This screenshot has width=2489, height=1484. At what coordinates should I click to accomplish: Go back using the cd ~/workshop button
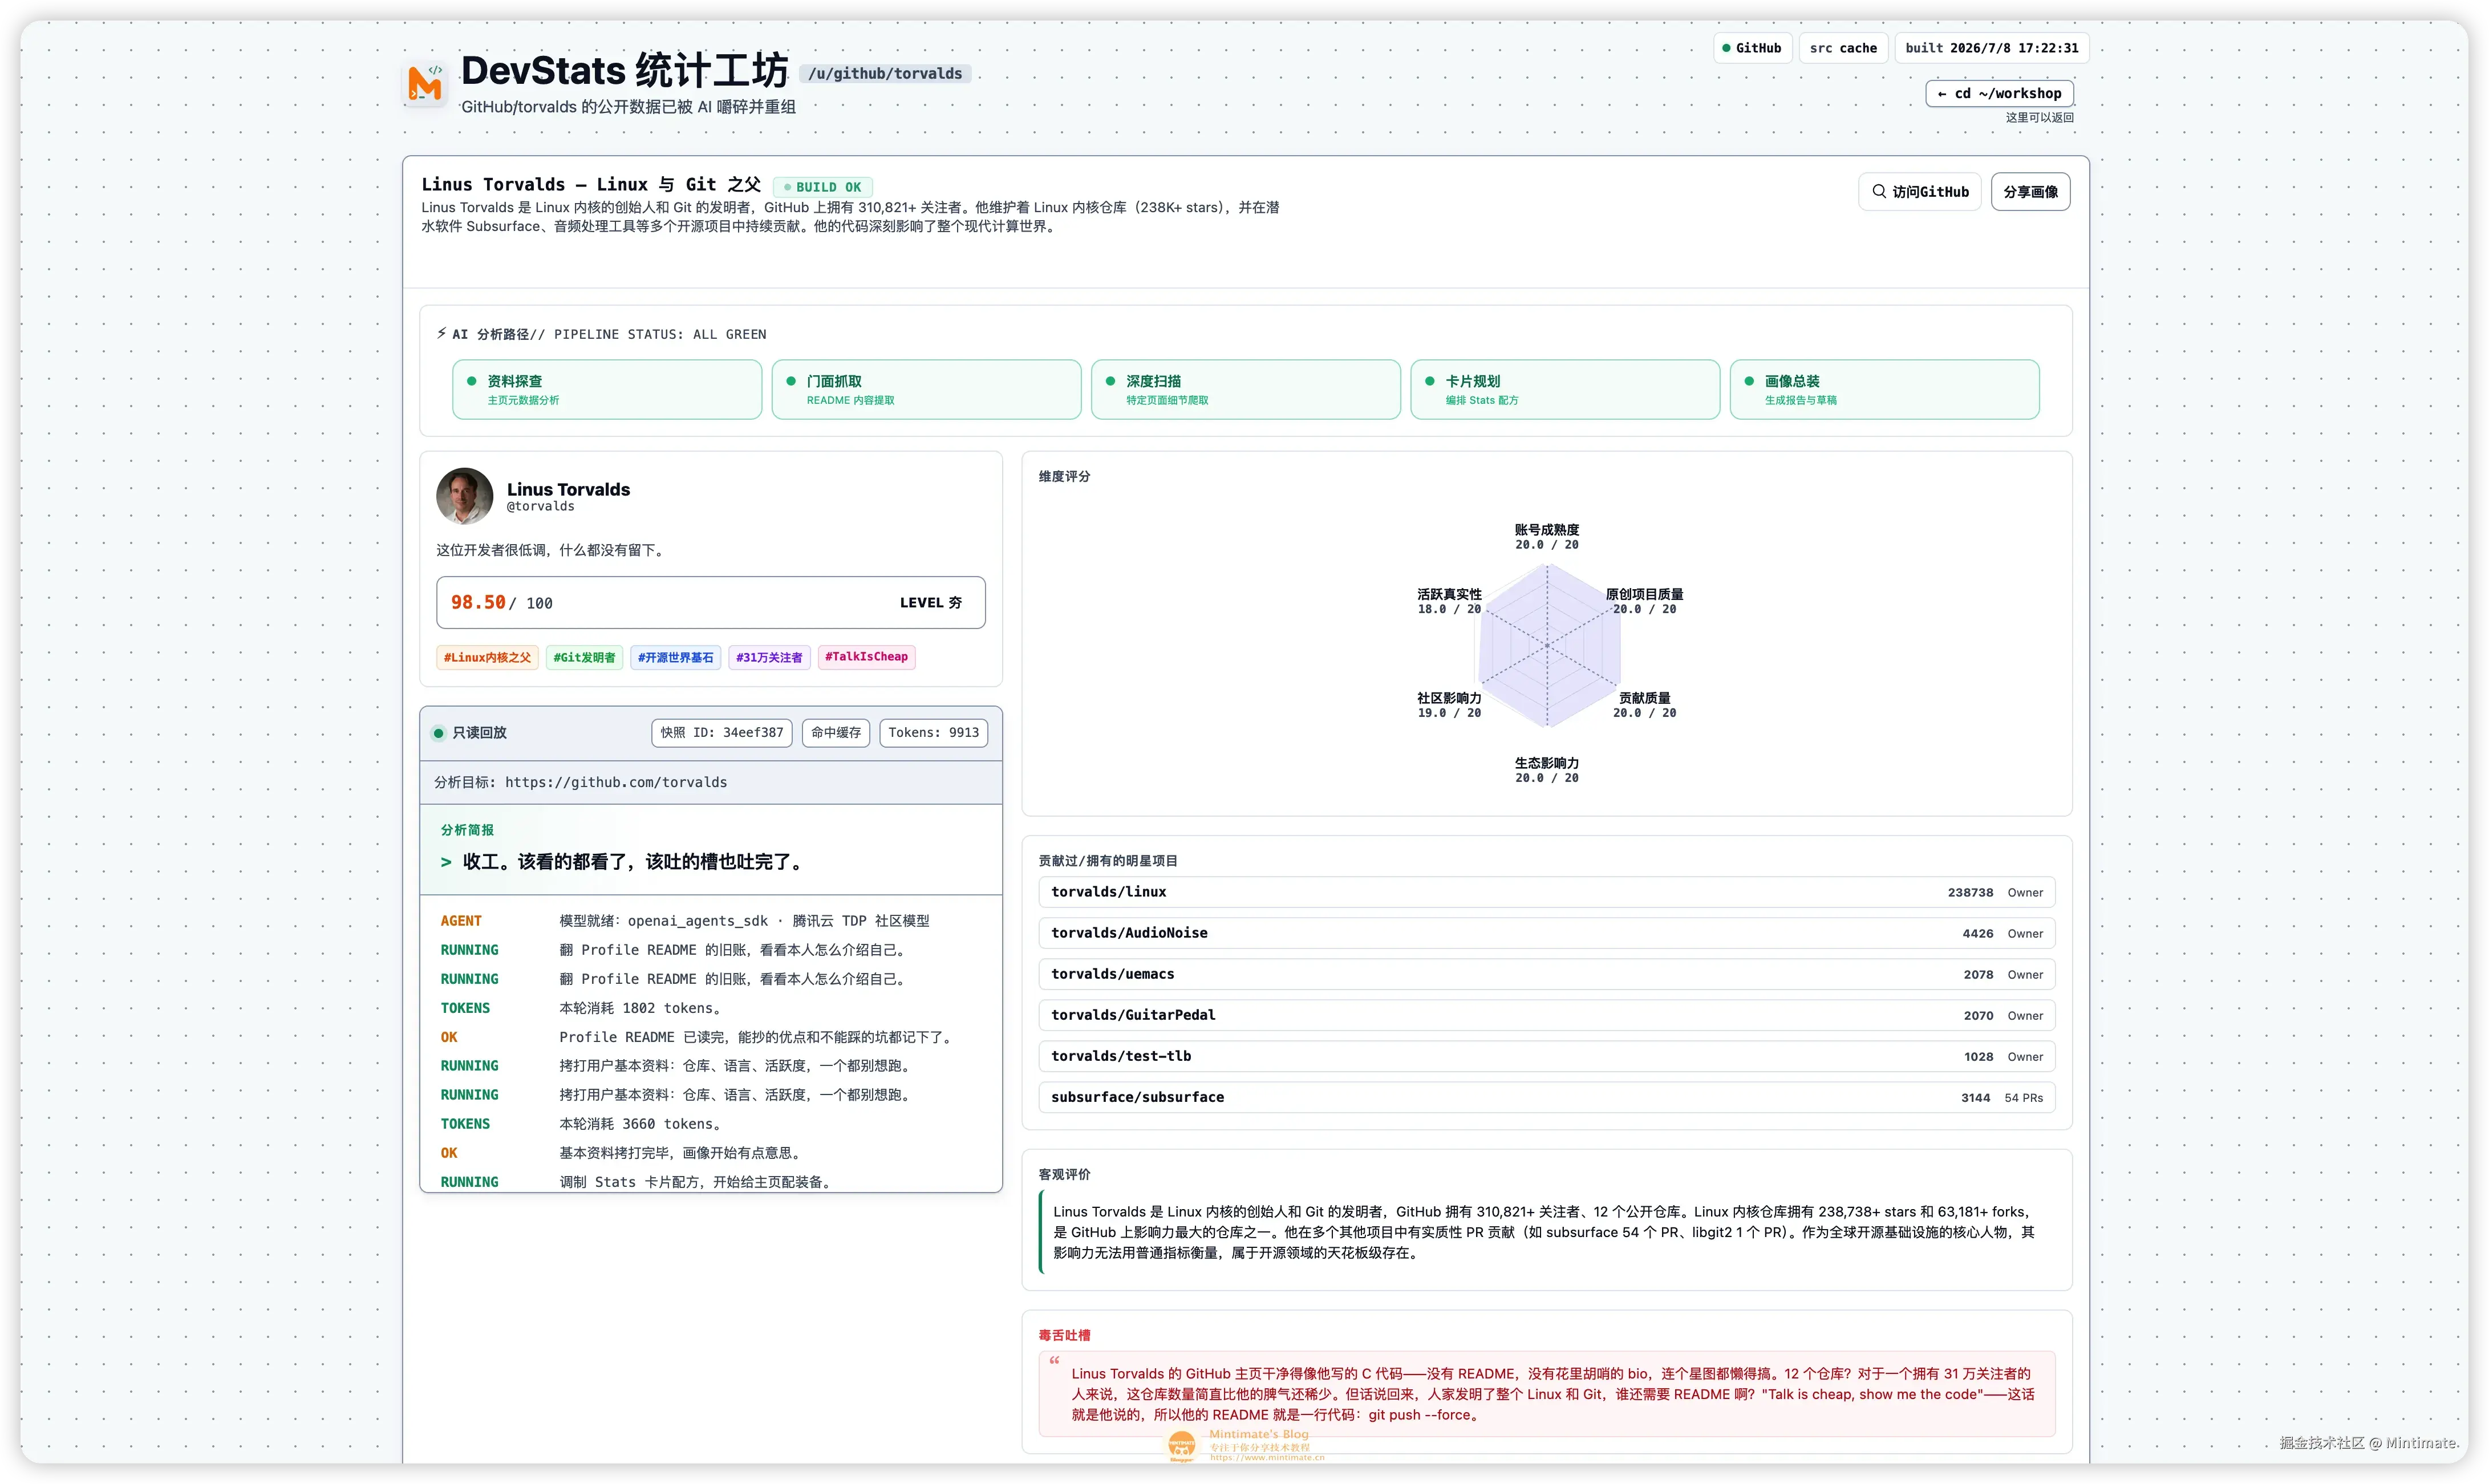point(1999,93)
